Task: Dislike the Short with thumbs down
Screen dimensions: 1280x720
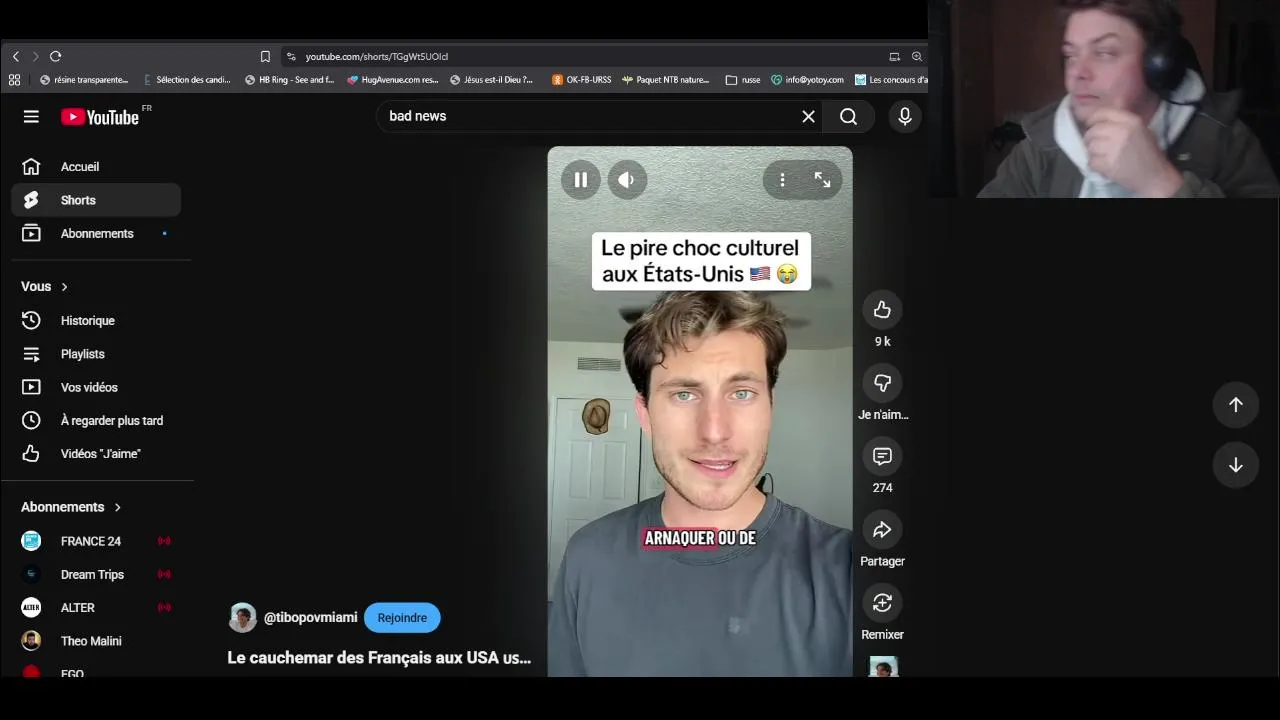Action: (882, 383)
